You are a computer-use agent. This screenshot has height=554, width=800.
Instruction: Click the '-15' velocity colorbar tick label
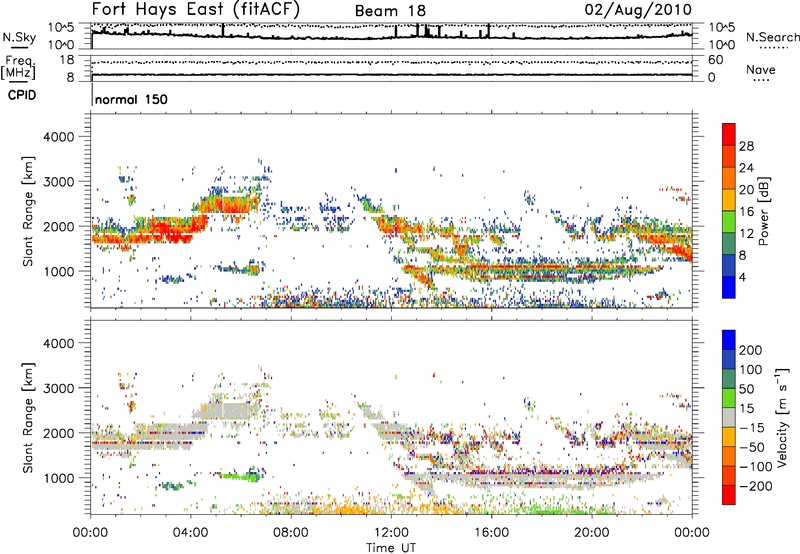click(752, 427)
